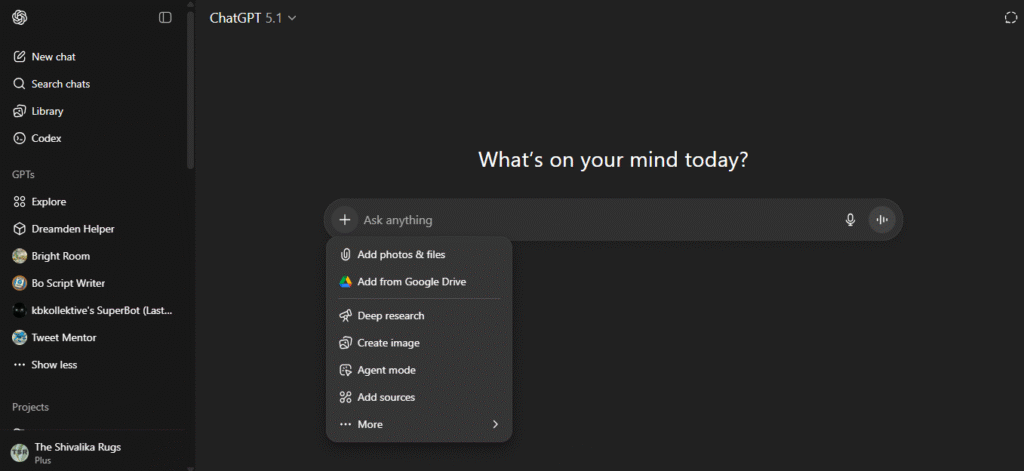Click the Dreamden Helper cube icon
The width and height of the screenshot is (1024, 471).
click(x=19, y=229)
